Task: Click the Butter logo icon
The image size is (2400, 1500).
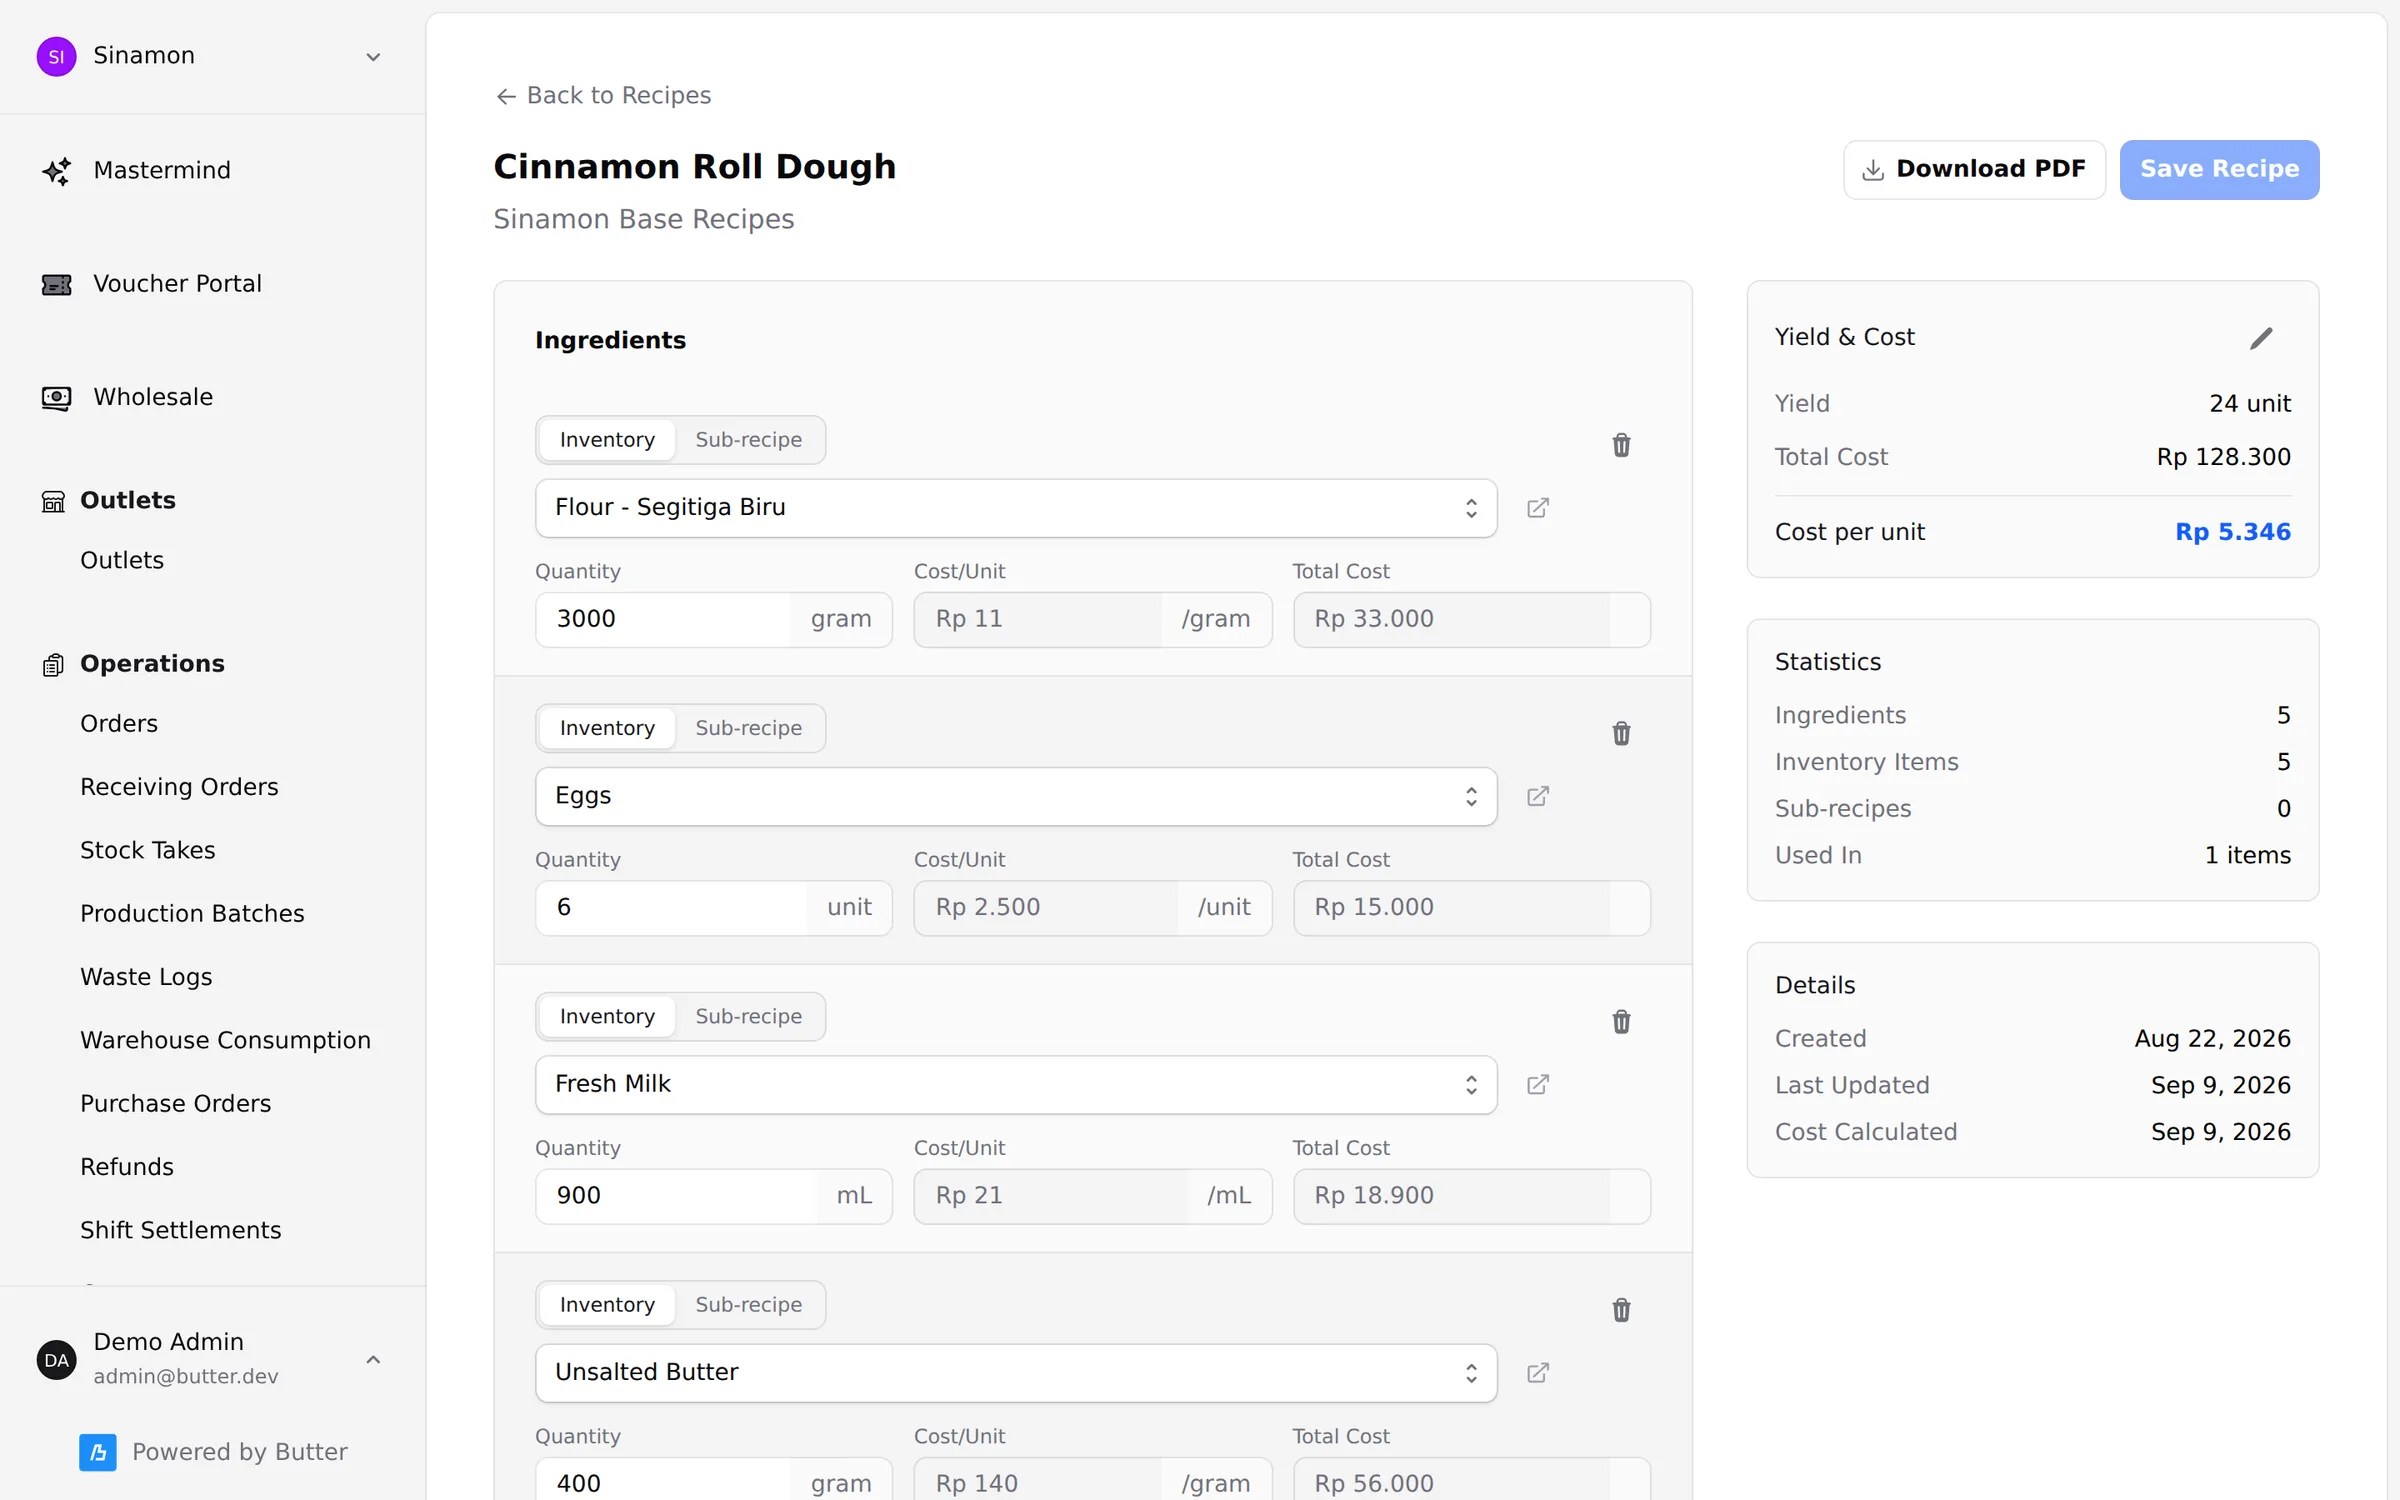Action: (98, 1452)
